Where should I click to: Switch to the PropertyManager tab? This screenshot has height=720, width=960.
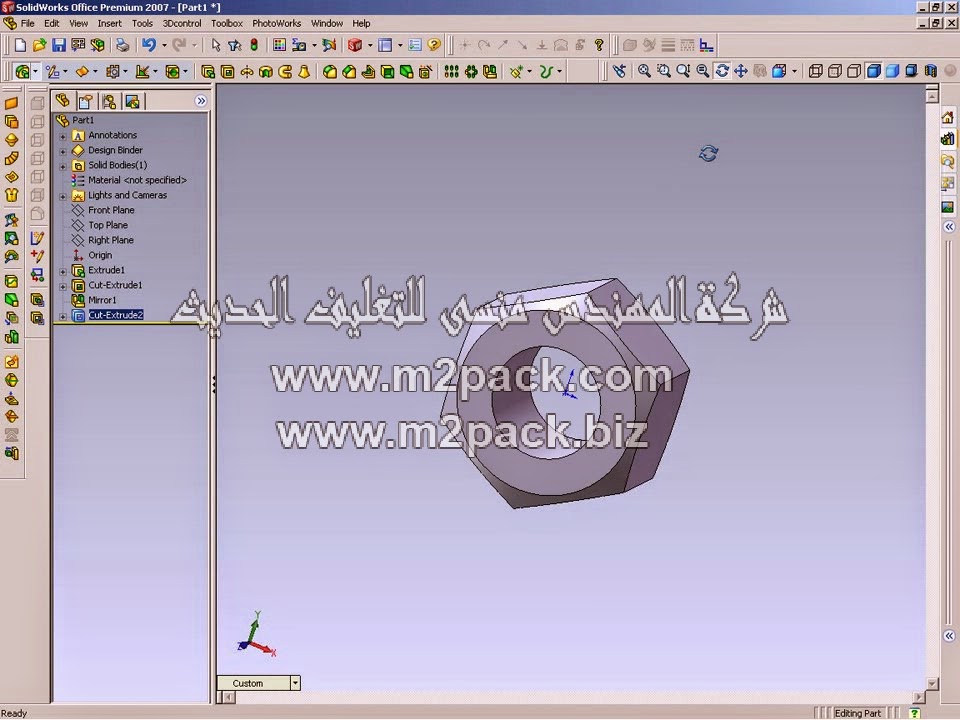(85, 101)
